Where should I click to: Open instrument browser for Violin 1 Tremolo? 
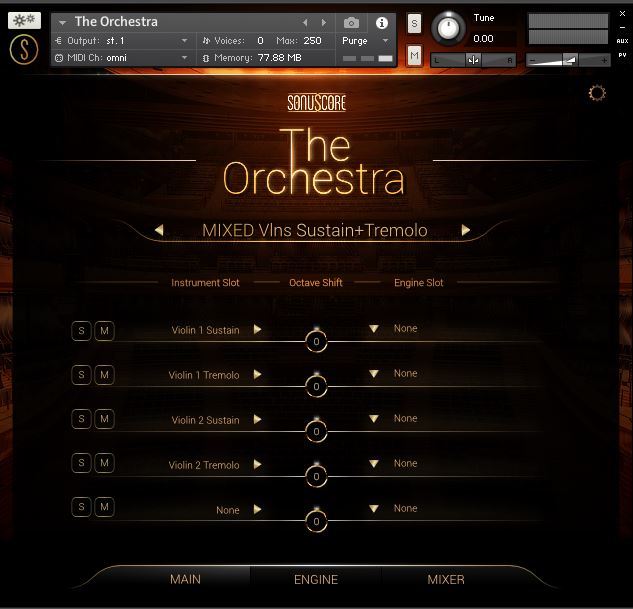(257, 375)
